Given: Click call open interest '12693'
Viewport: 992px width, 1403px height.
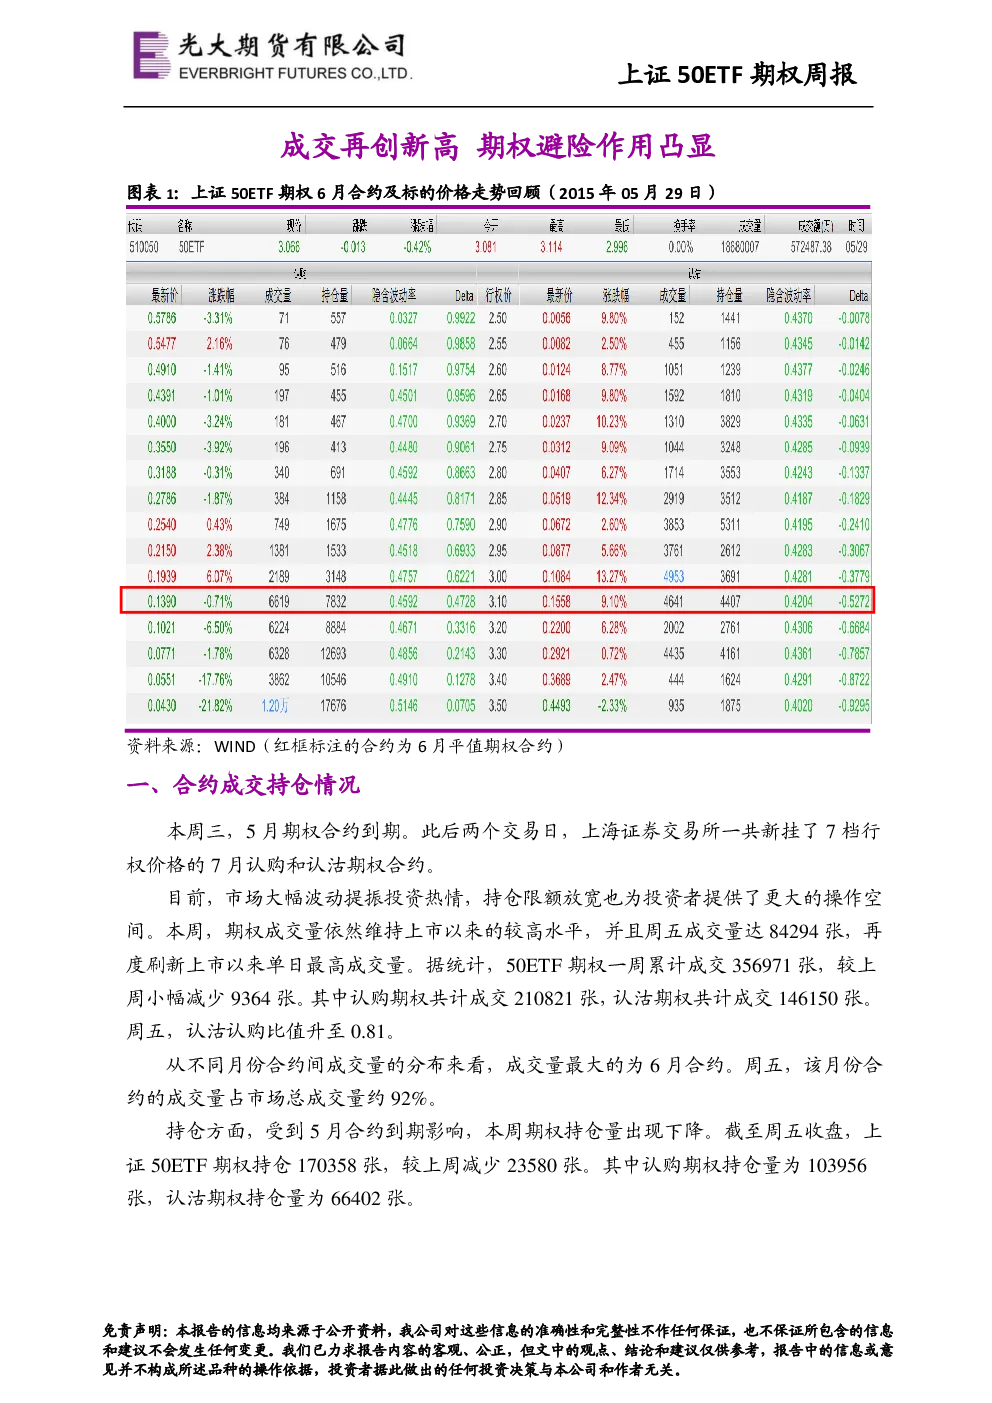Looking at the screenshot, I should pos(333,654).
